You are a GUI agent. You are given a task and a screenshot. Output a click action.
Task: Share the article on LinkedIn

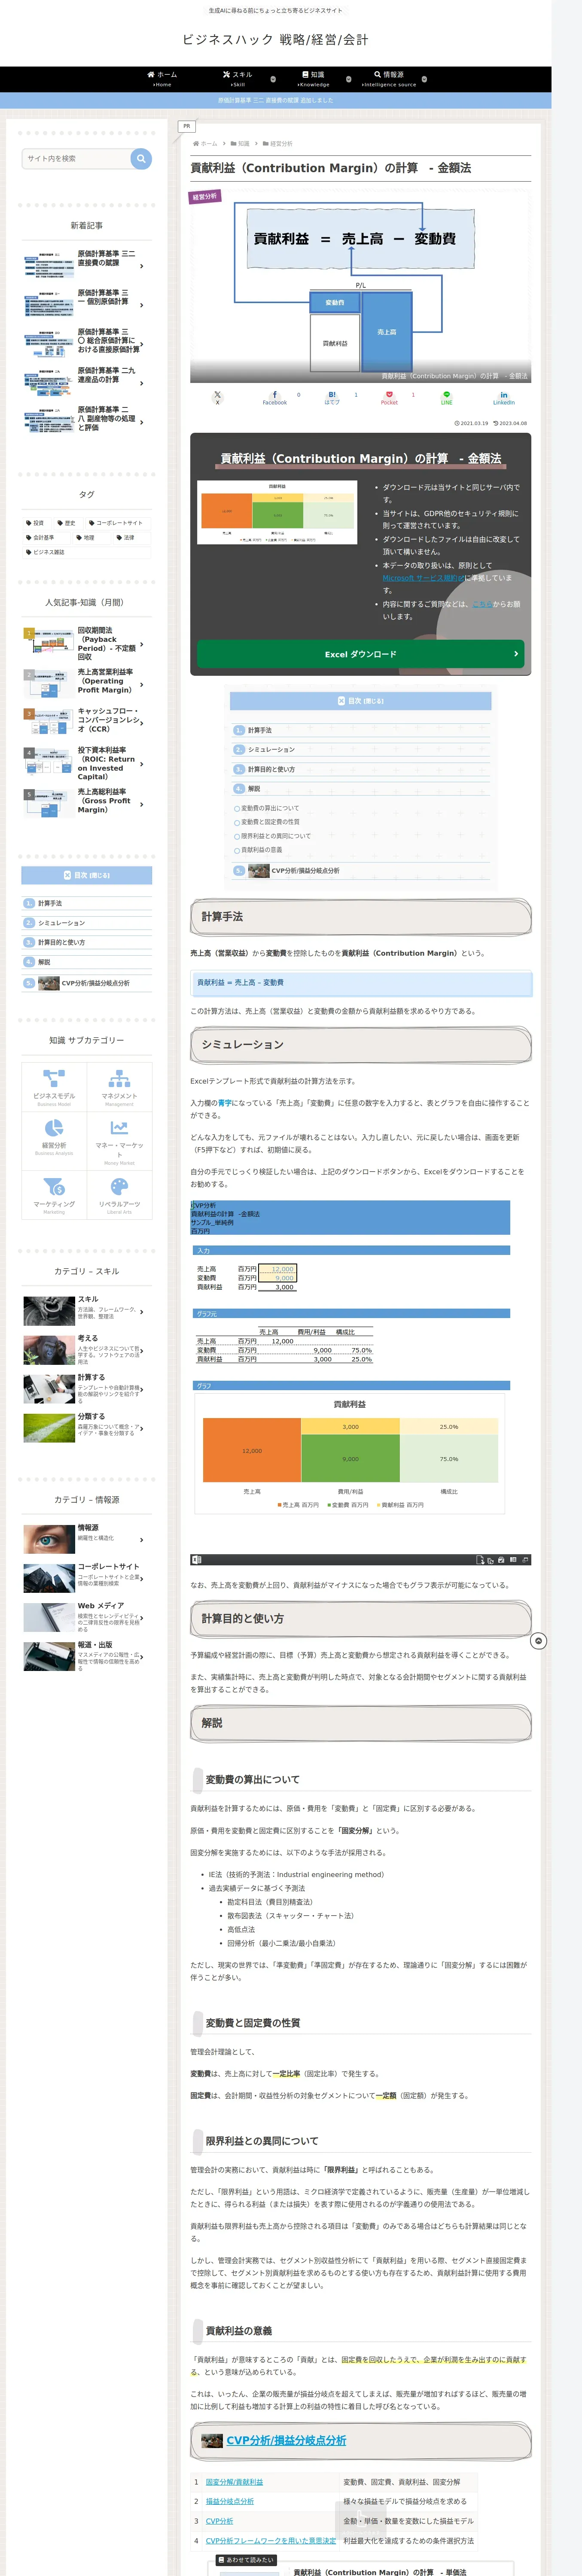(504, 397)
